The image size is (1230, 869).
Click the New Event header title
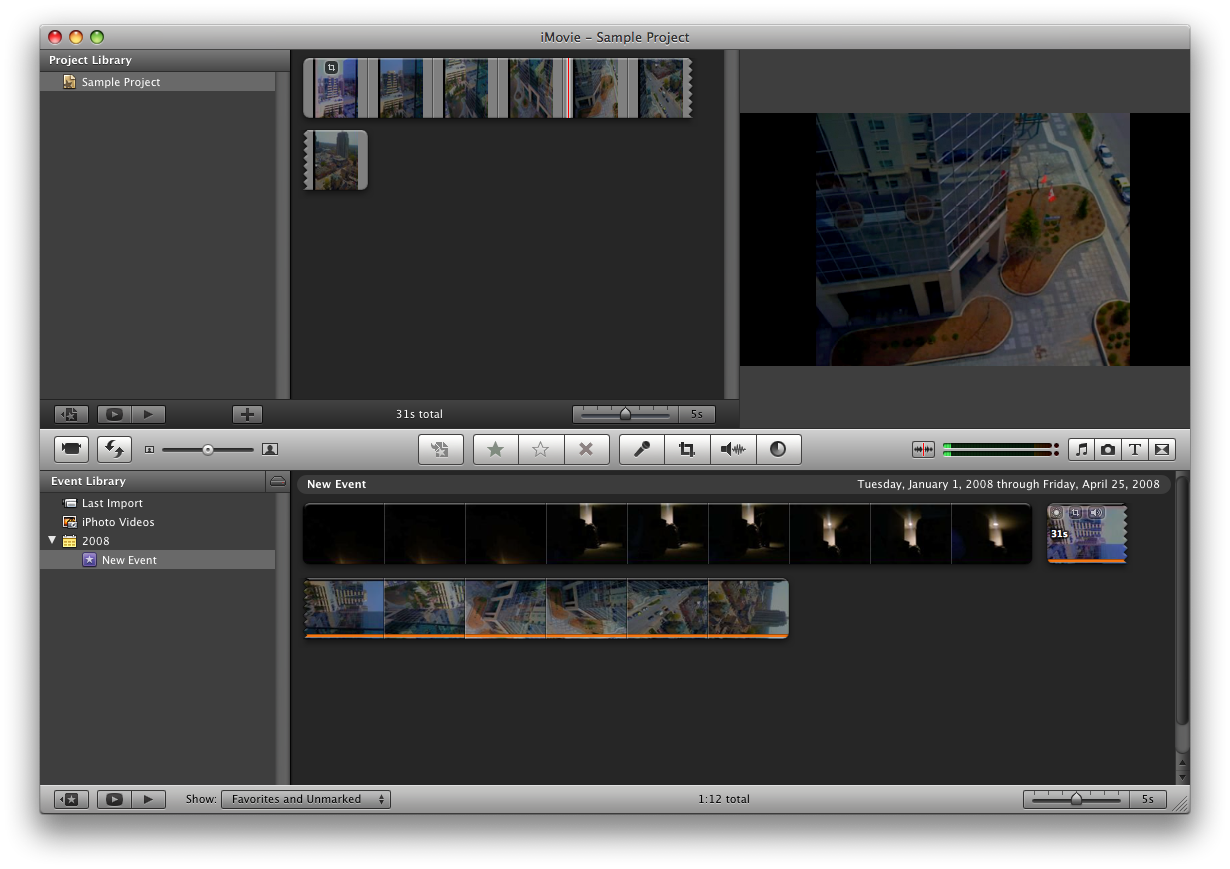pyautogui.click(x=336, y=484)
